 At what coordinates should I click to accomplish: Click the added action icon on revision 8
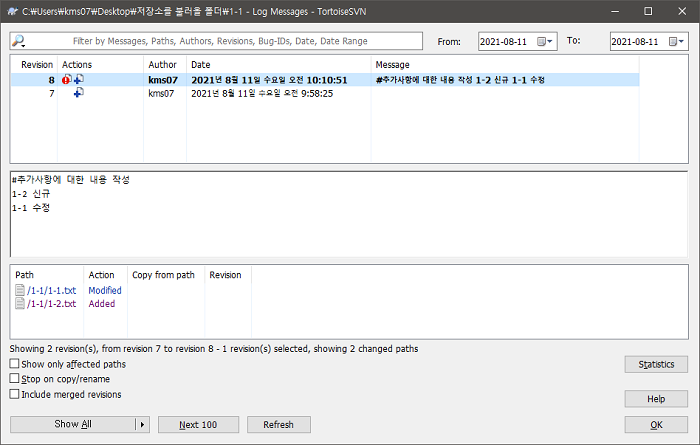coord(79,80)
